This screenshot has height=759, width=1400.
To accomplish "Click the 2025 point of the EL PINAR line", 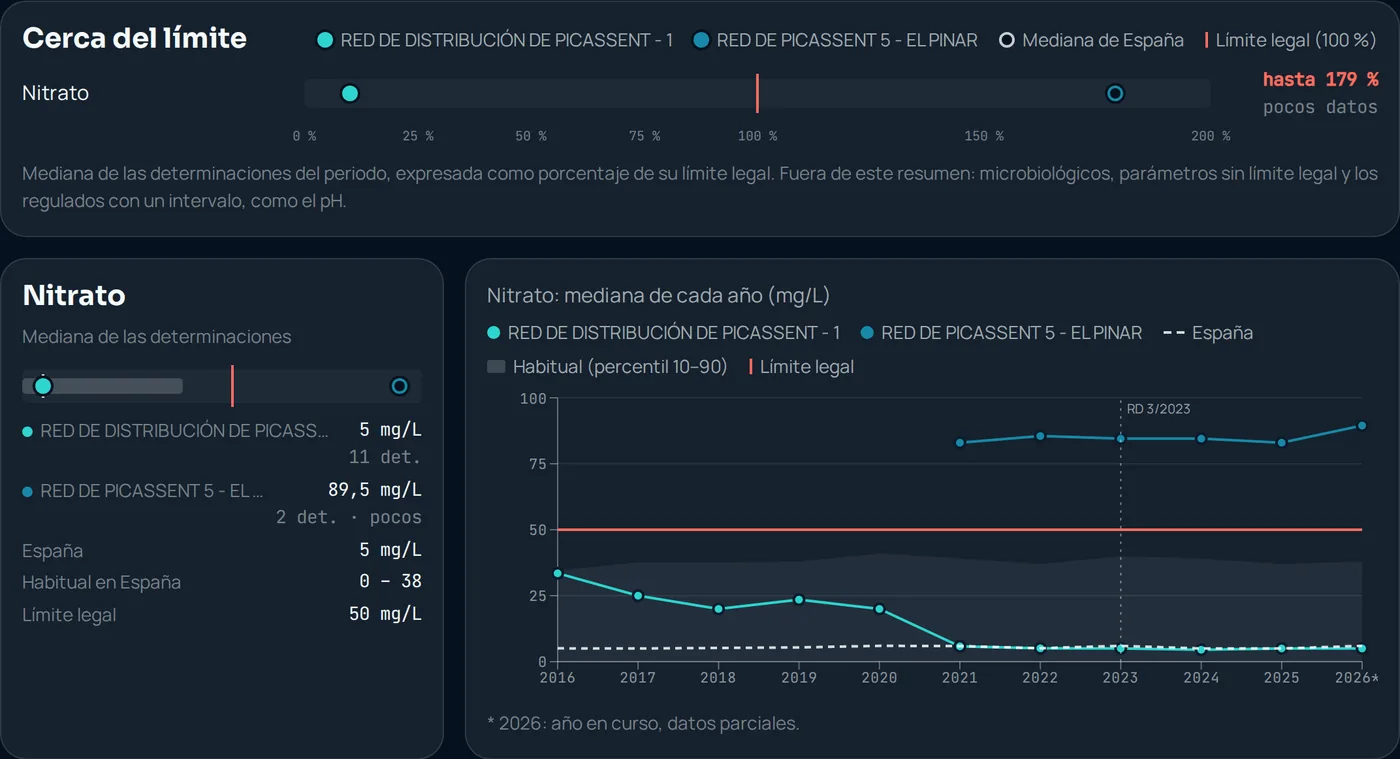I will 1281,443.
